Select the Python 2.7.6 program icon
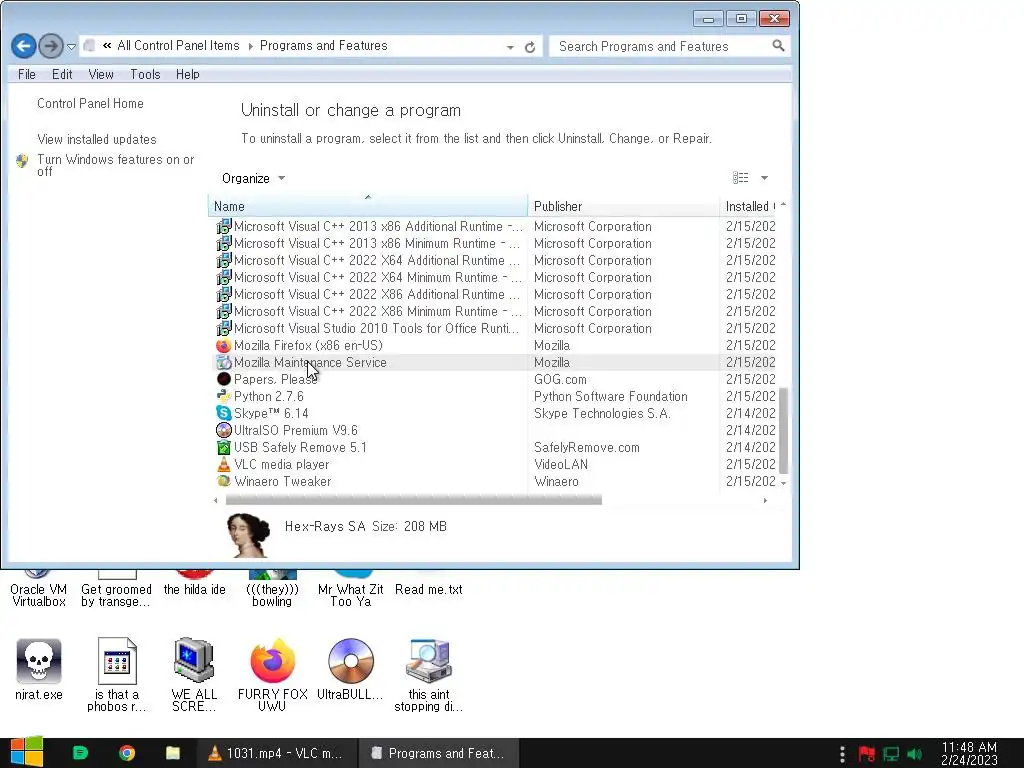The width and height of the screenshot is (1024, 768). pos(223,396)
